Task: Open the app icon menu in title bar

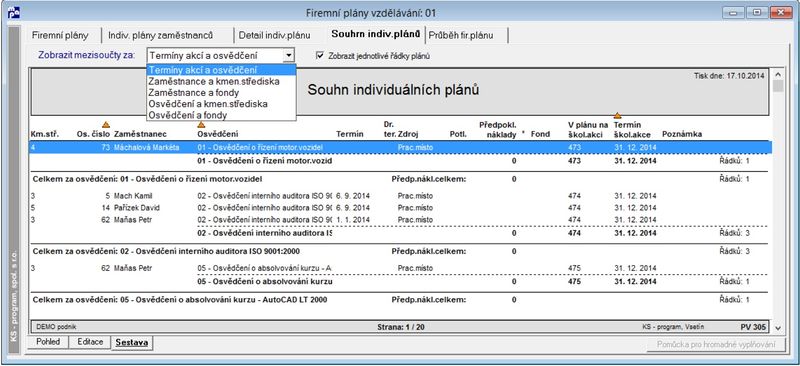Action: point(13,13)
